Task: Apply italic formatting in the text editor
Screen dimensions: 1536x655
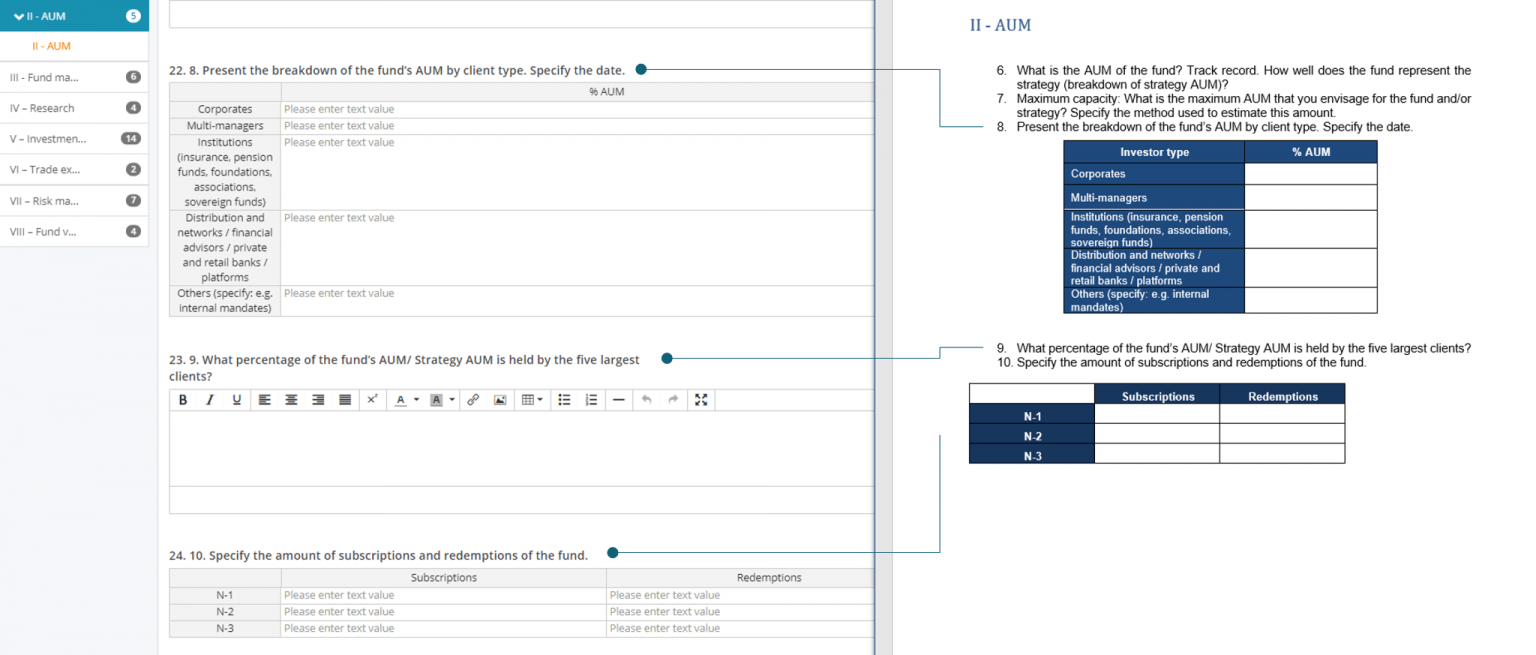Action: tap(209, 399)
